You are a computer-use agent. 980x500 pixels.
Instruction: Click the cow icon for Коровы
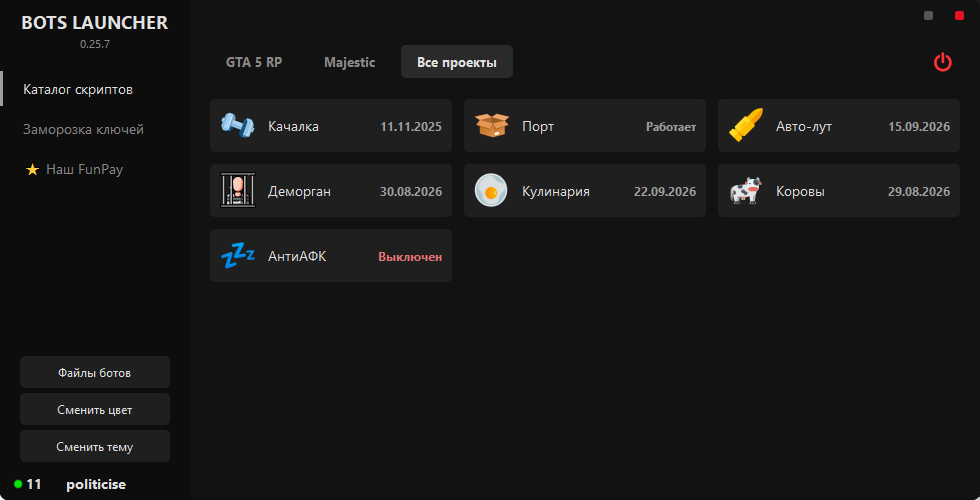click(745, 191)
